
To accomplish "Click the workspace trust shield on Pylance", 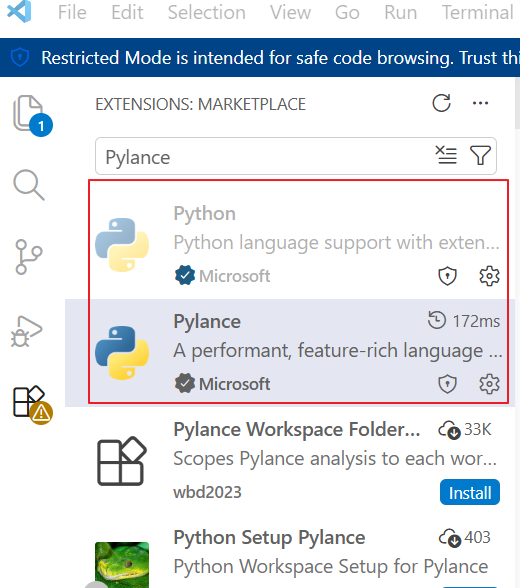I will pyautogui.click(x=447, y=384).
